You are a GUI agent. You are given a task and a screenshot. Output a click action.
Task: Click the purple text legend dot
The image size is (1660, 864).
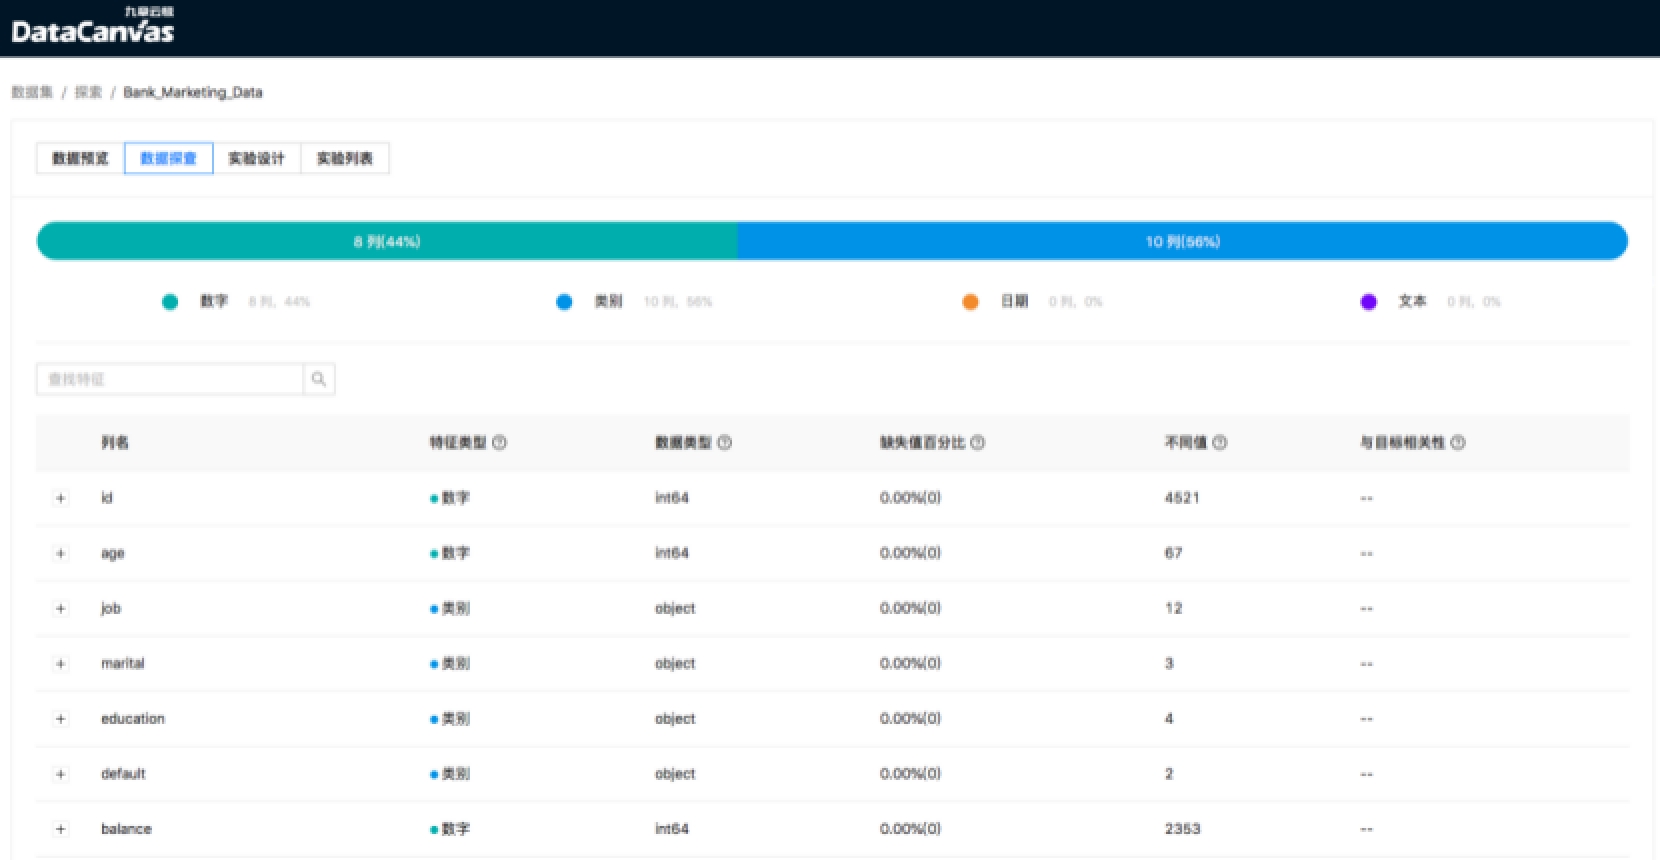[1369, 302]
